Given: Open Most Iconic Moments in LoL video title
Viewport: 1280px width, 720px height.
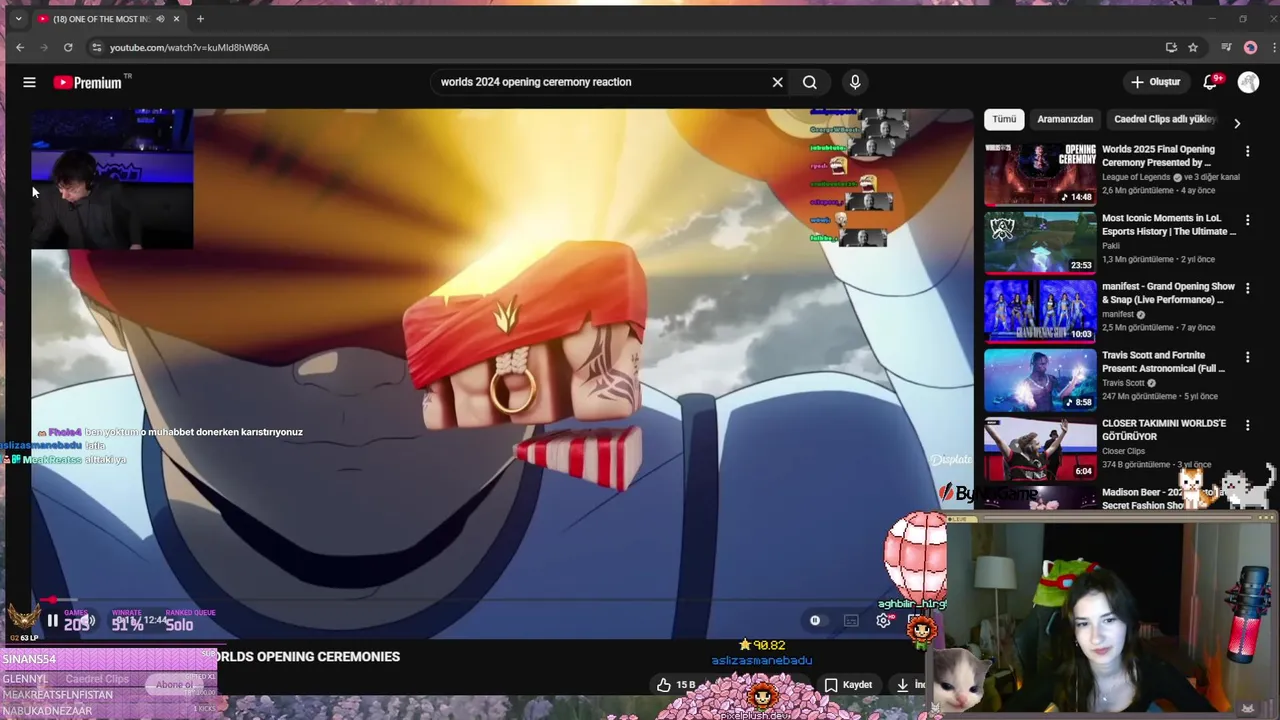Looking at the screenshot, I should pyautogui.click(x=1169, y=225).
